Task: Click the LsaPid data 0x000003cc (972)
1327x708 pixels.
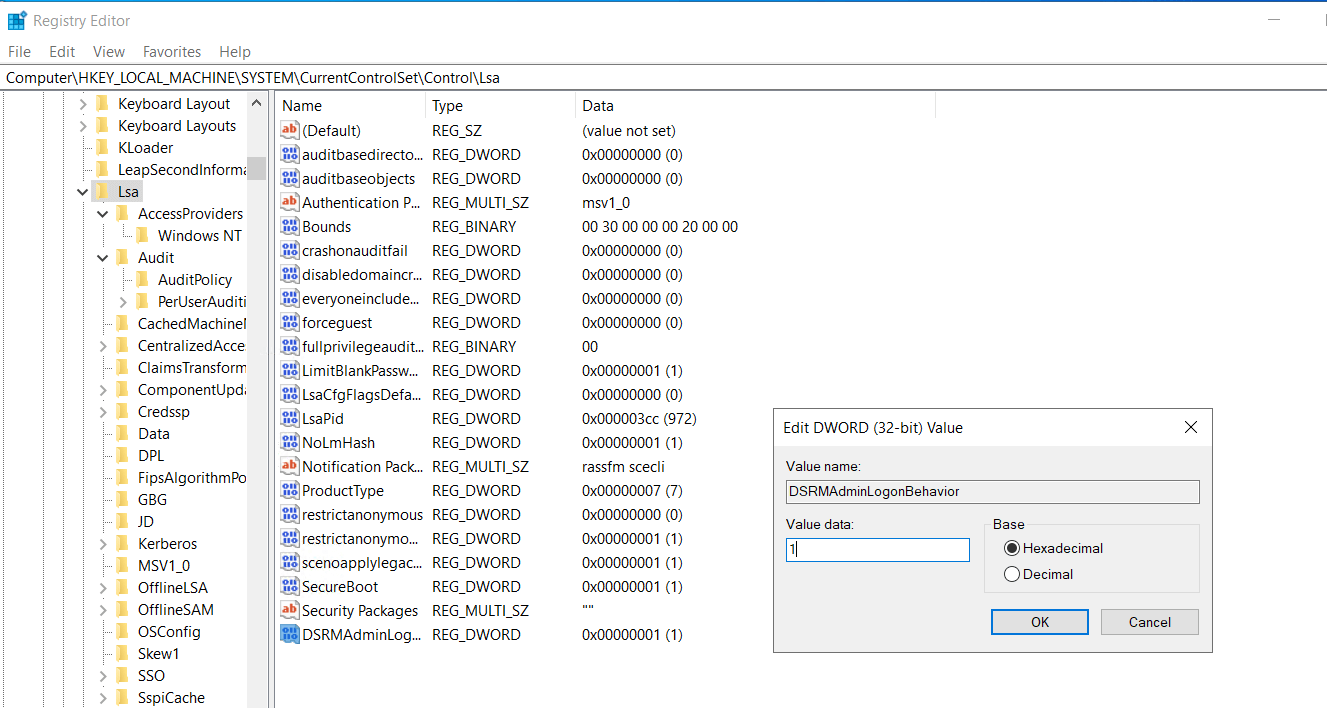Action: (639, 418)
